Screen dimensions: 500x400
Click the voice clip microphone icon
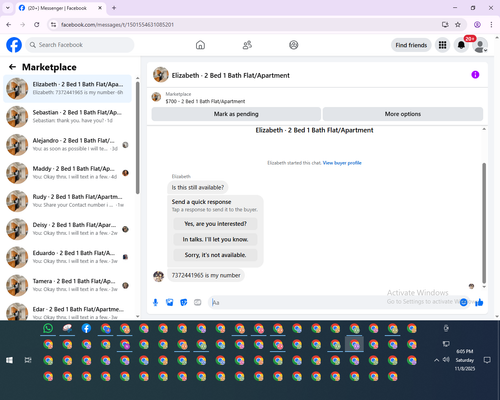155,302
